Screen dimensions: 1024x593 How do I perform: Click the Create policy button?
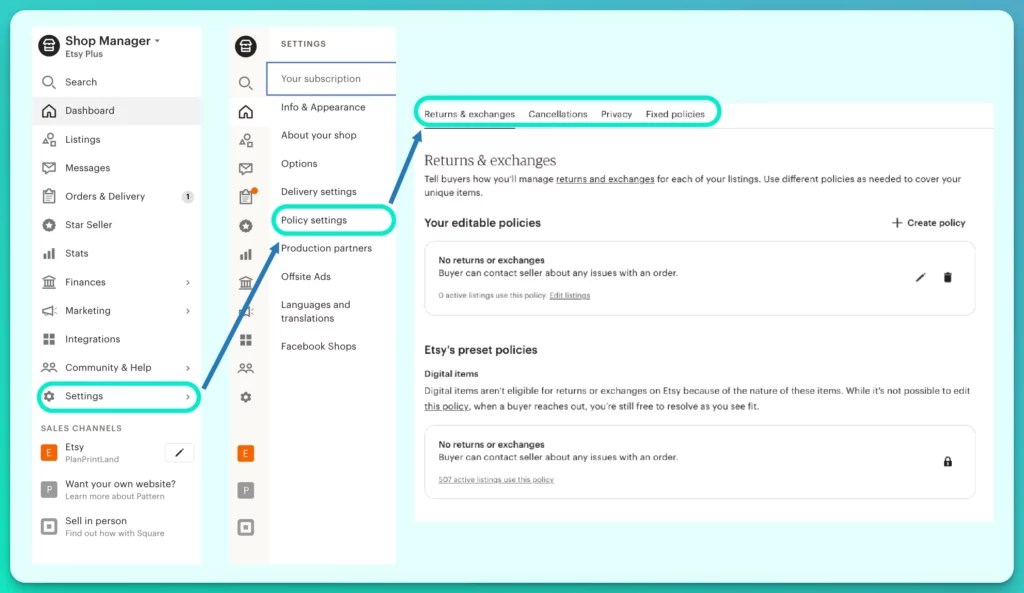click(x=927, y=223)
